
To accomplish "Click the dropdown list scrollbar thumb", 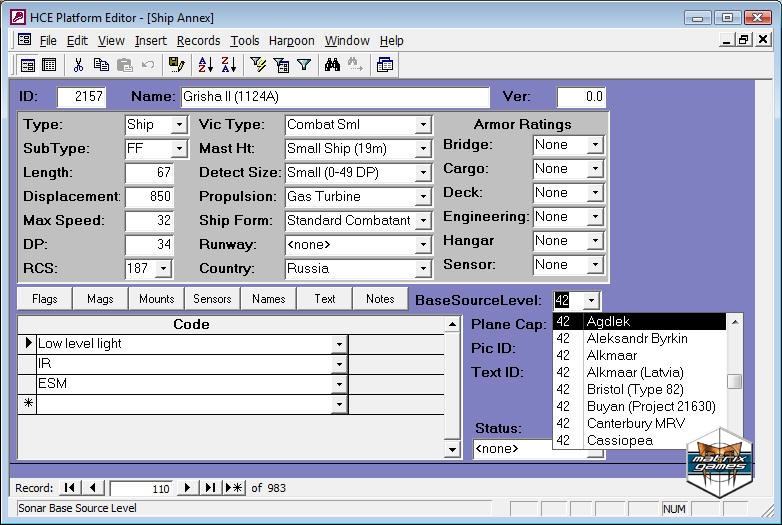I will tap(734, 381).
